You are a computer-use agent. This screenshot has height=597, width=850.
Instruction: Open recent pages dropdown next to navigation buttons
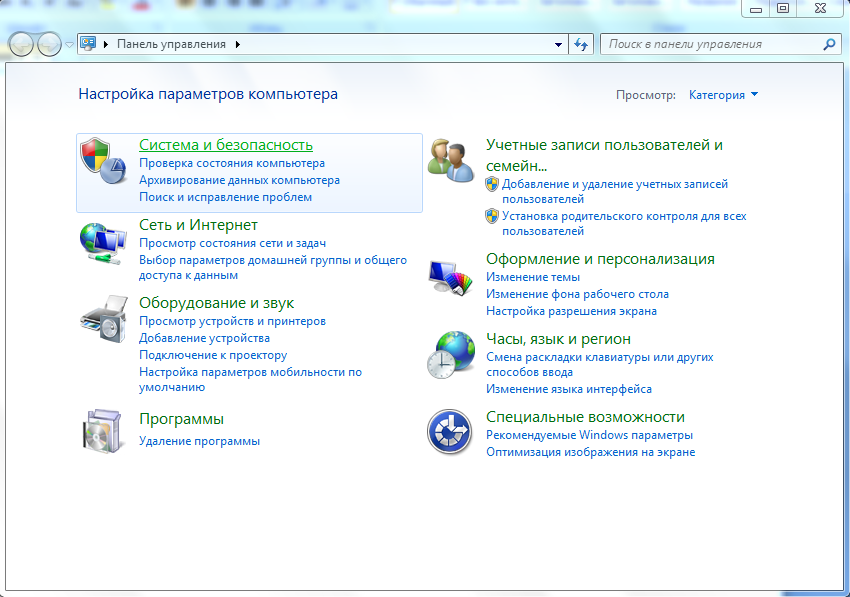(x=69, y=45)
